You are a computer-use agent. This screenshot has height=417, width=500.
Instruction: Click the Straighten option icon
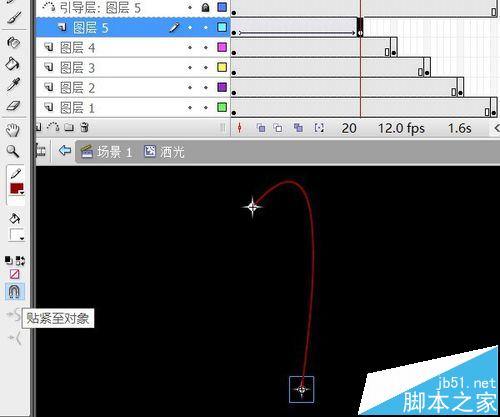[15, 338]
